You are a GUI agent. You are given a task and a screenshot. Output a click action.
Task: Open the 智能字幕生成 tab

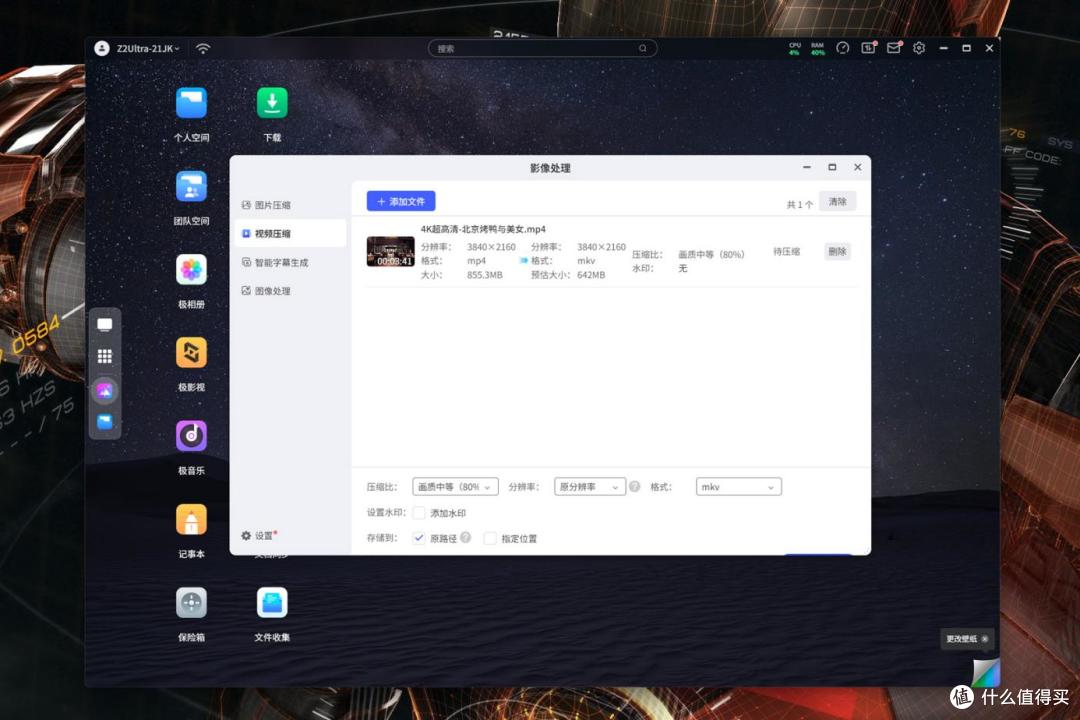[290, 263]
